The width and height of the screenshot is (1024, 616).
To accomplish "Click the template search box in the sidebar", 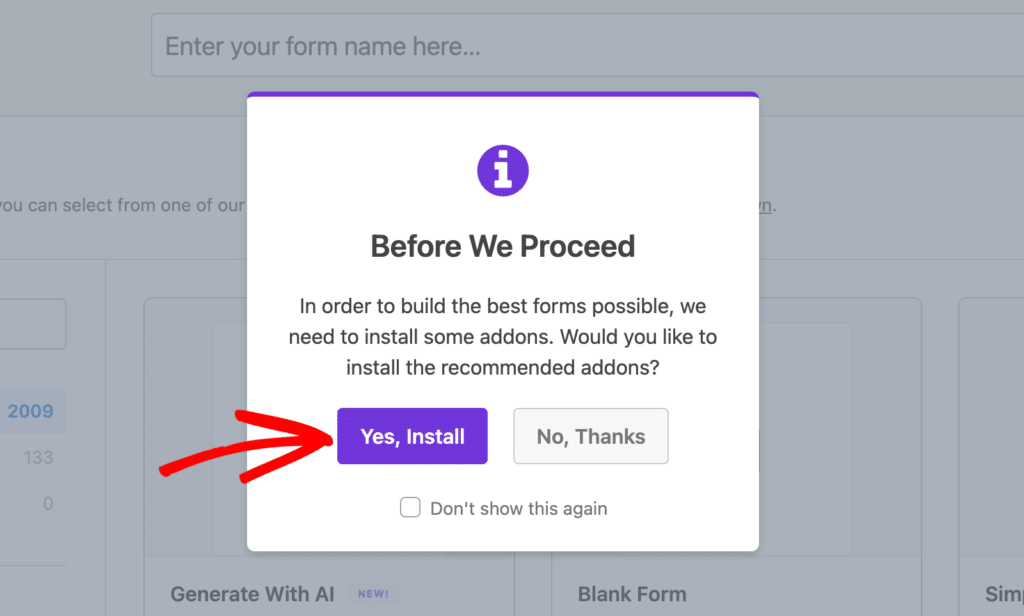I will point(30,323).
